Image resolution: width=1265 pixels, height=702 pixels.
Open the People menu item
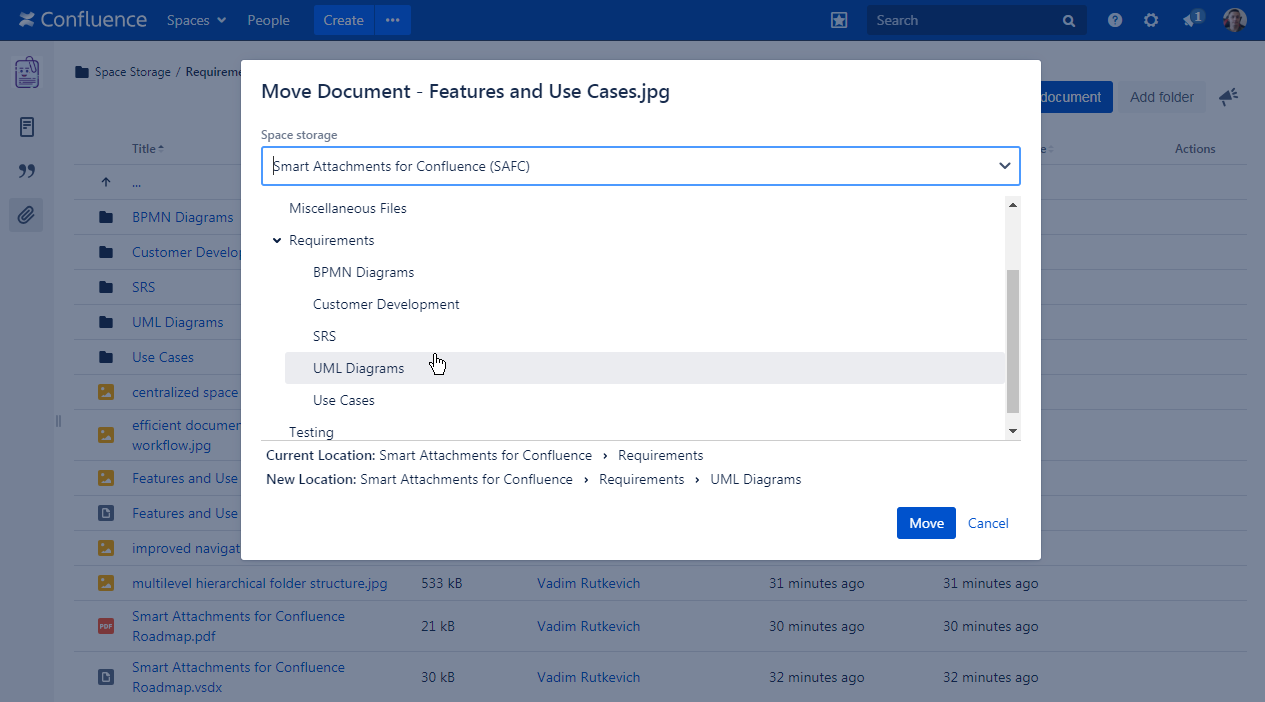point(268,20)
